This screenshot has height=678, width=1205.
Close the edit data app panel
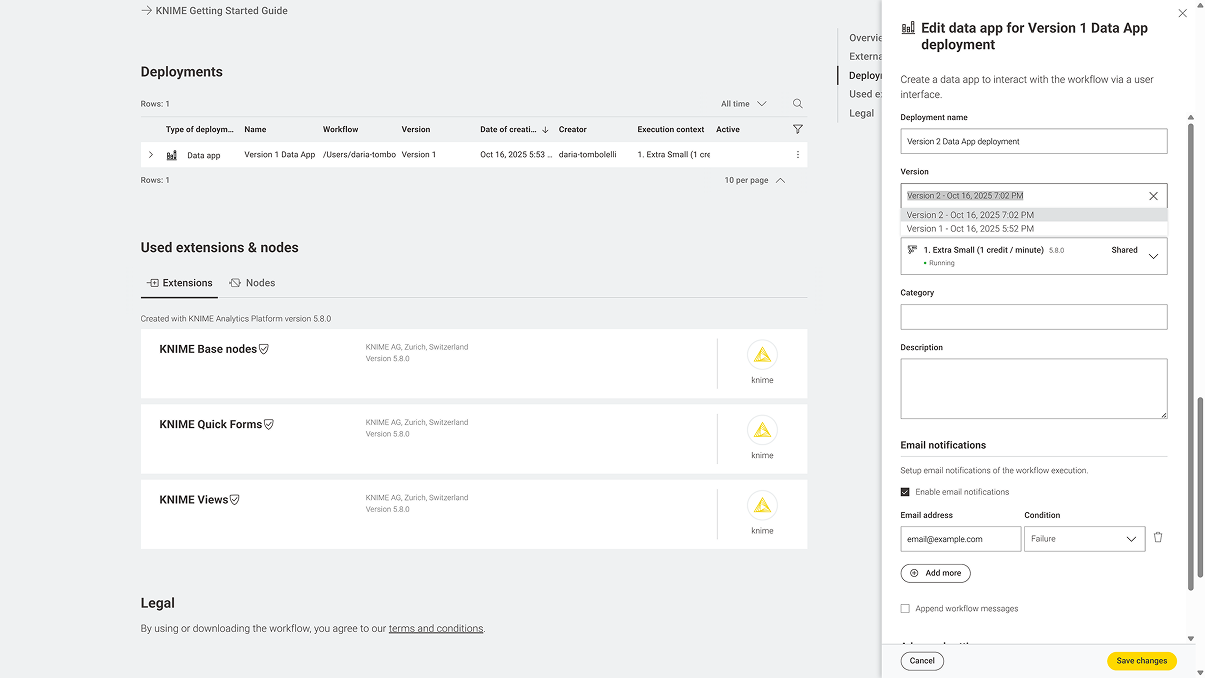(x=1183, y=14)
